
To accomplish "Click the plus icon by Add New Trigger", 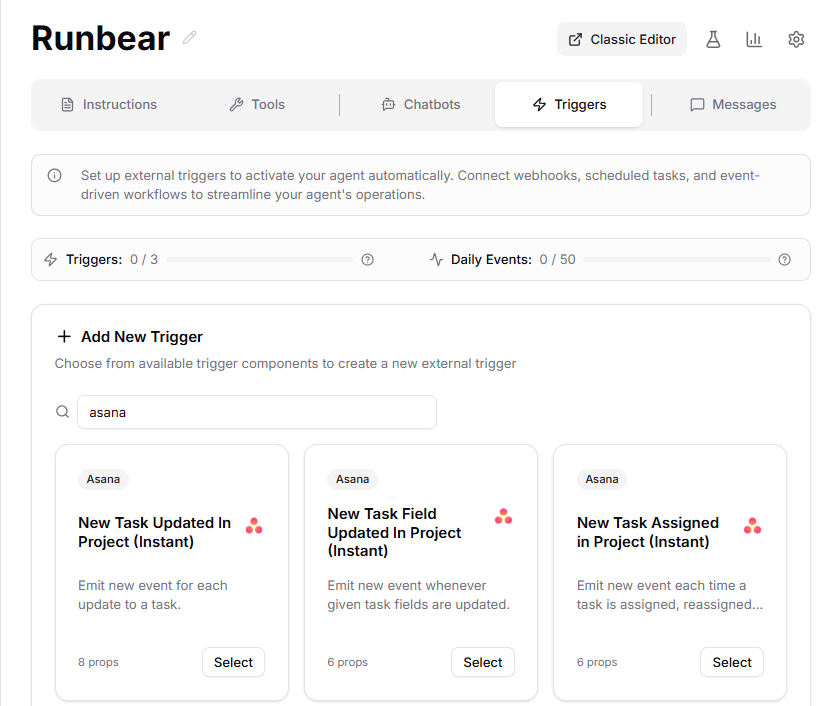I will coord(64,336).
